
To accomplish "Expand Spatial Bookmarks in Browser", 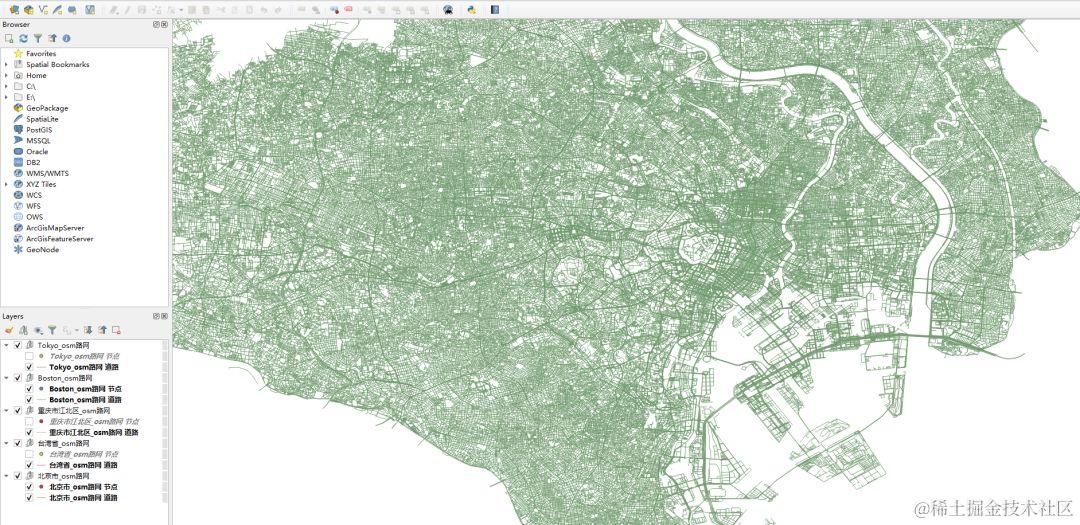I will 6,64.
